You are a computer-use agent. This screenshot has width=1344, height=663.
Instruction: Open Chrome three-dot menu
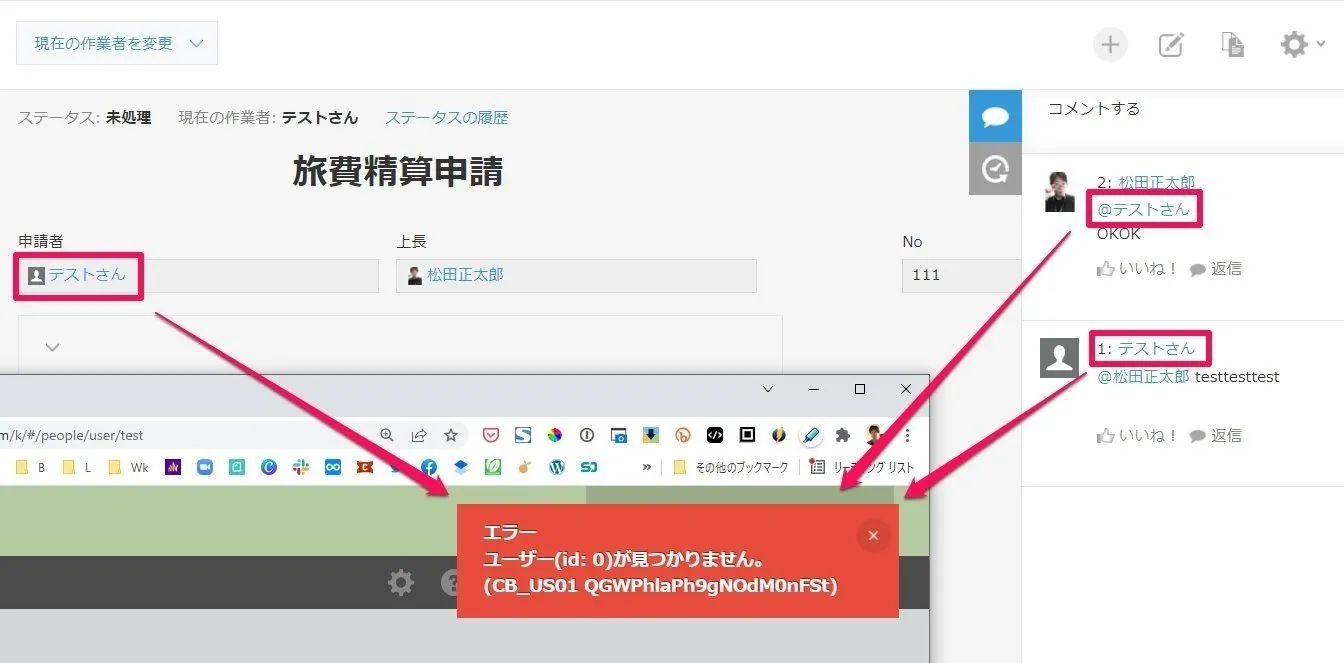tap(907, 435)
